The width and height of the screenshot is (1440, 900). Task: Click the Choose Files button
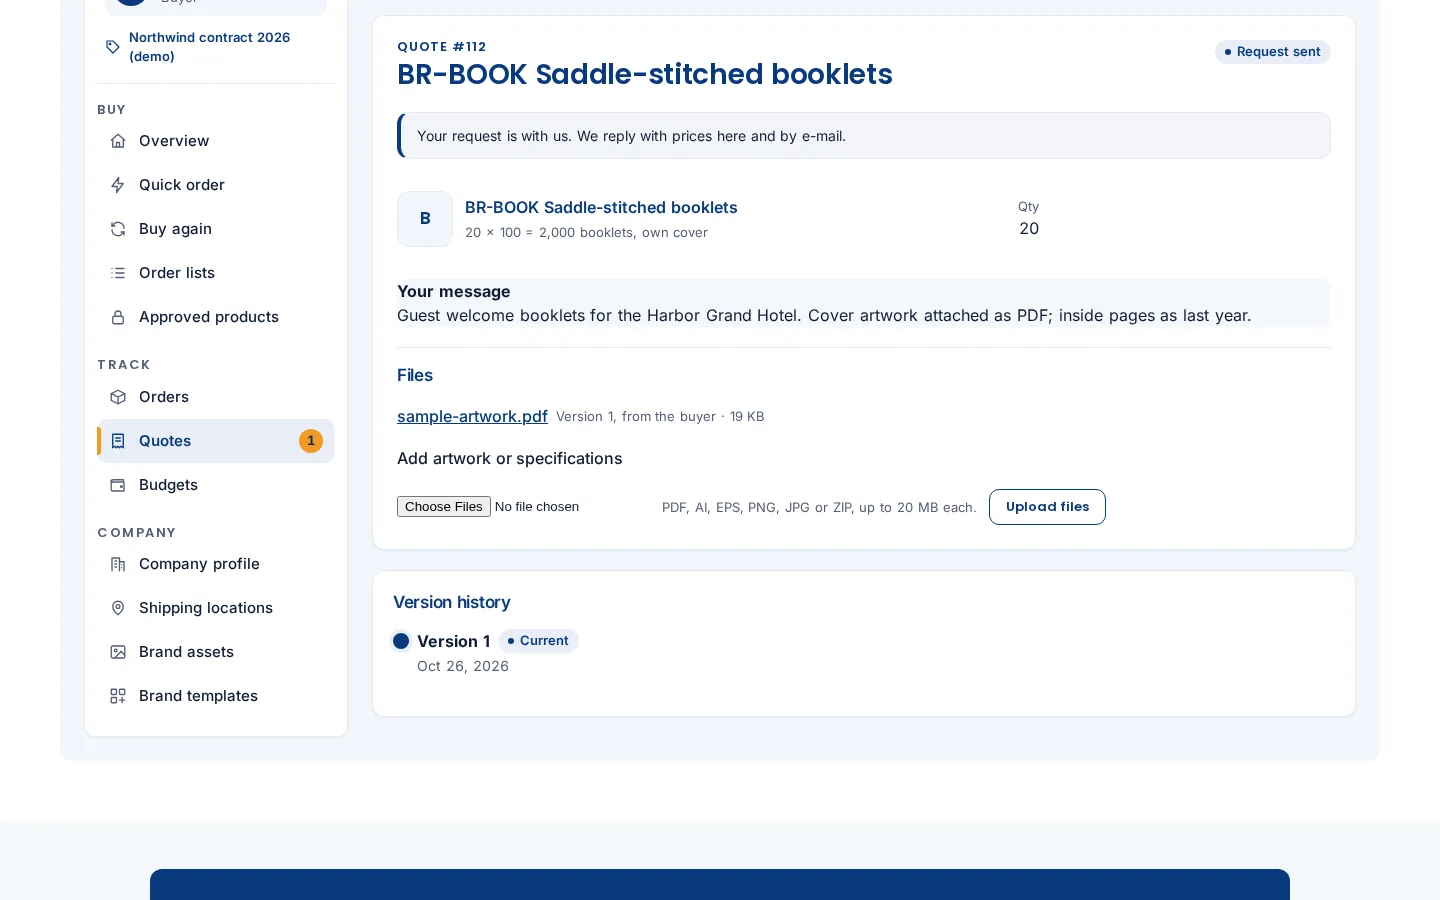click(x=444, y=507)
